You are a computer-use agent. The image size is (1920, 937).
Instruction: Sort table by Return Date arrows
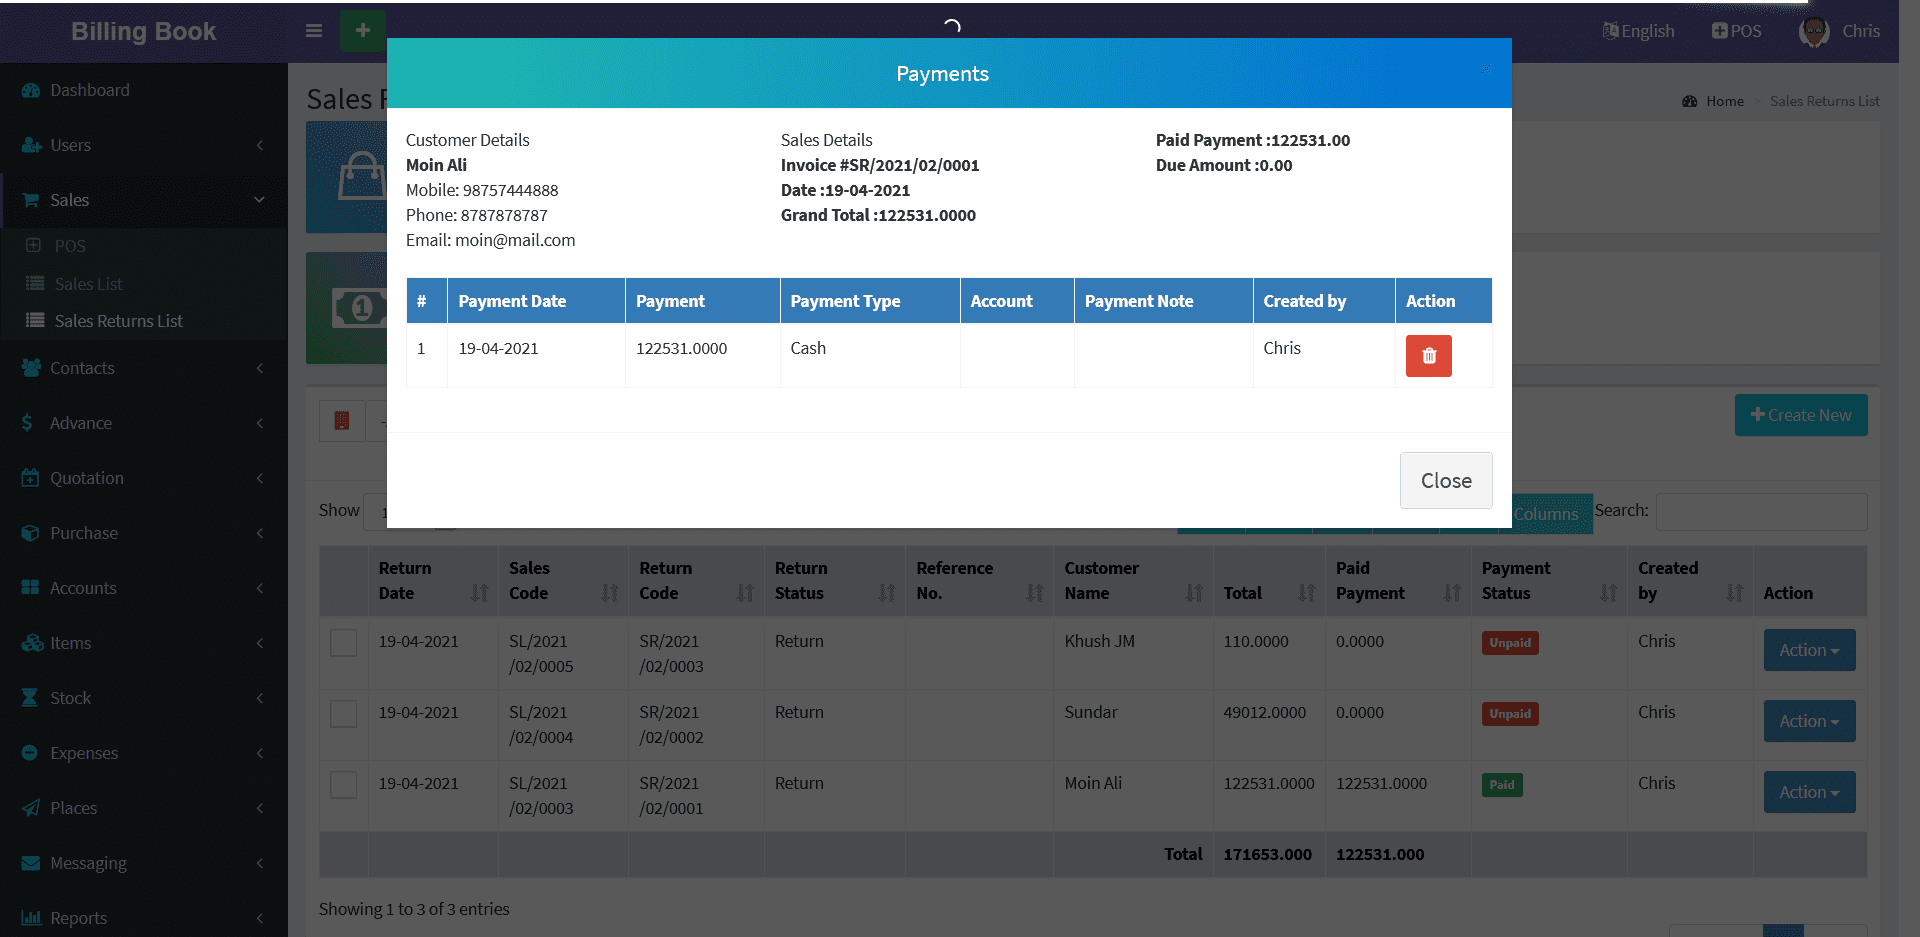pos(479,593)
